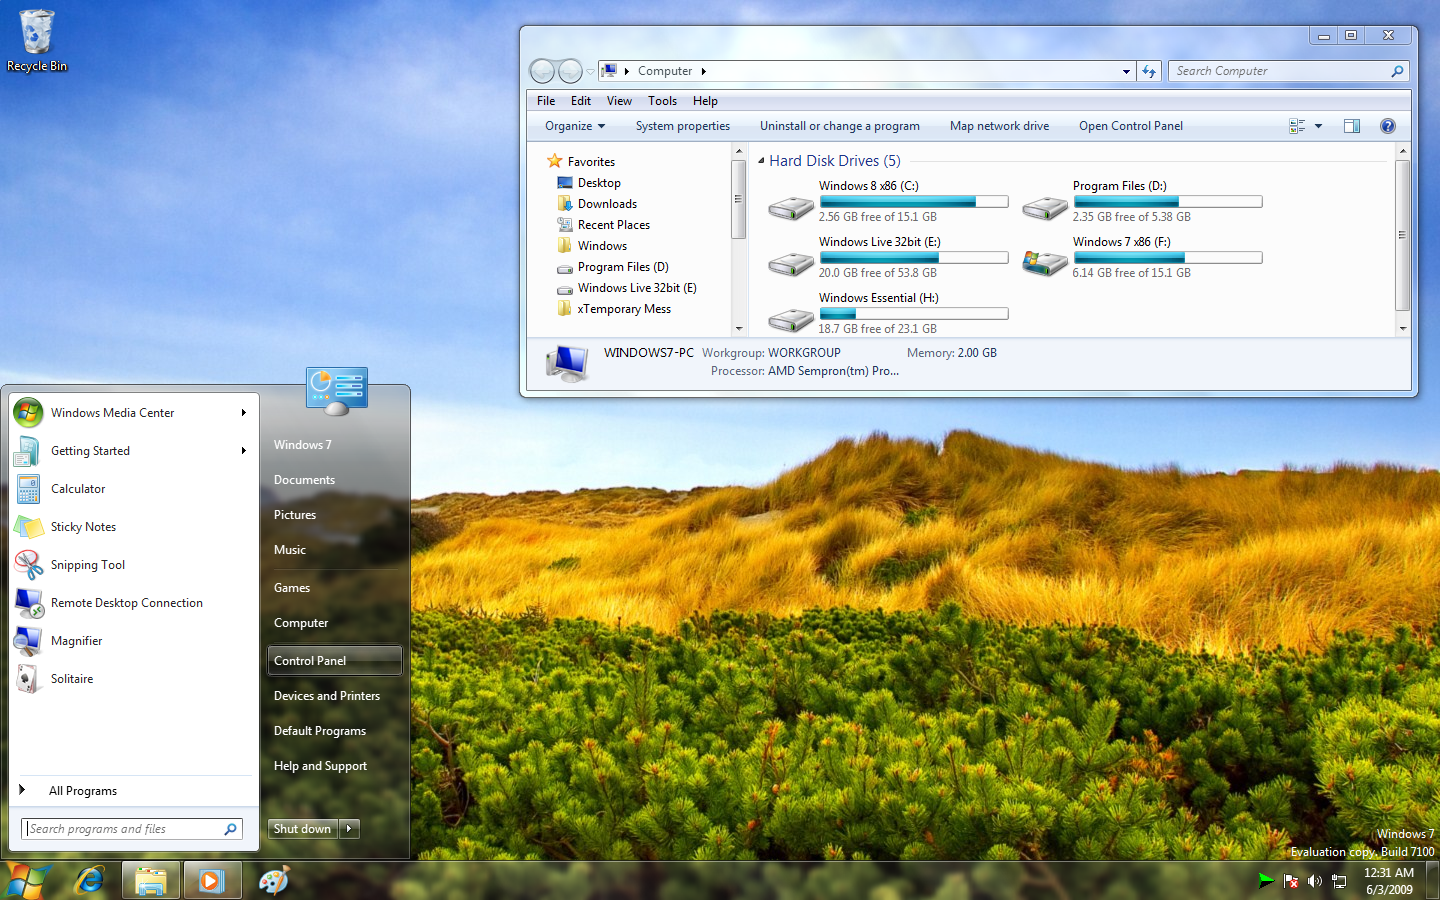The height and width of the screenshot is (900, 1440).
Task: Click the Shut down button
Action: (x=303, y=829)
